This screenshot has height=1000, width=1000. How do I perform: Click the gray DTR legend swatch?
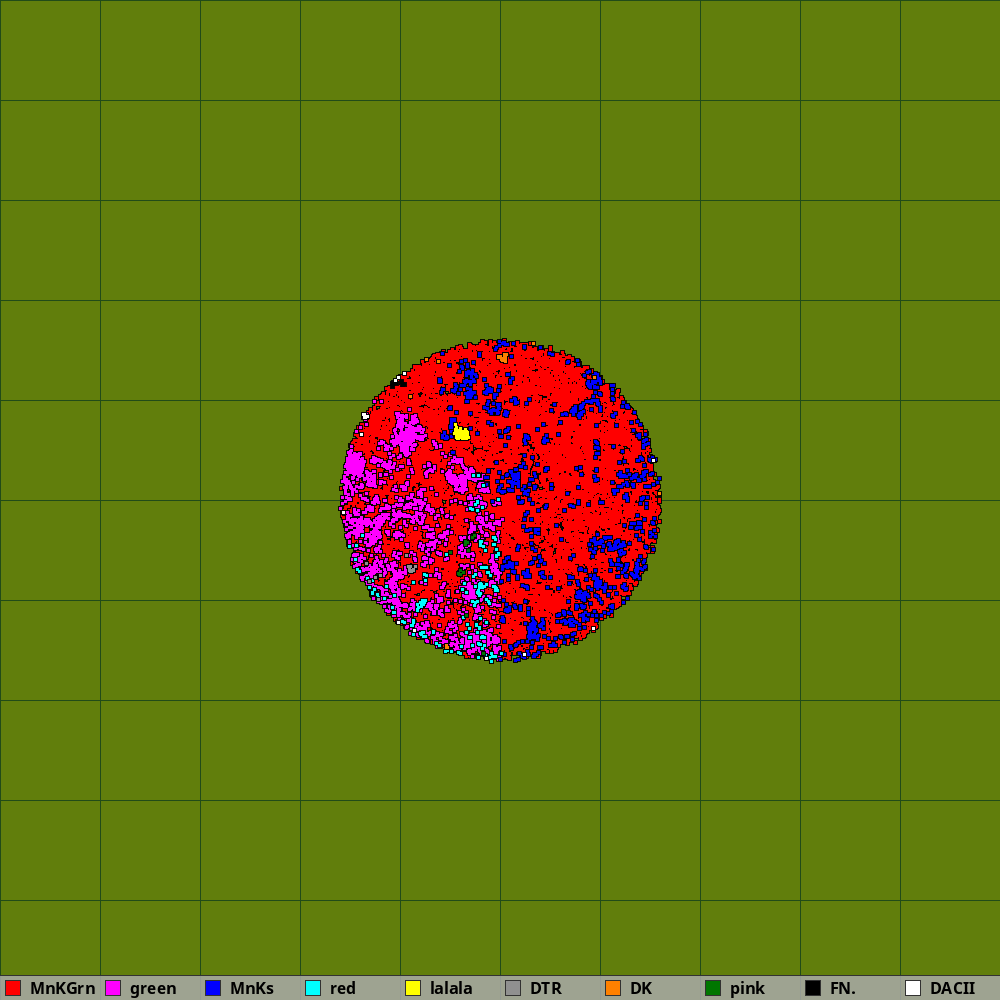pos(513,988)
